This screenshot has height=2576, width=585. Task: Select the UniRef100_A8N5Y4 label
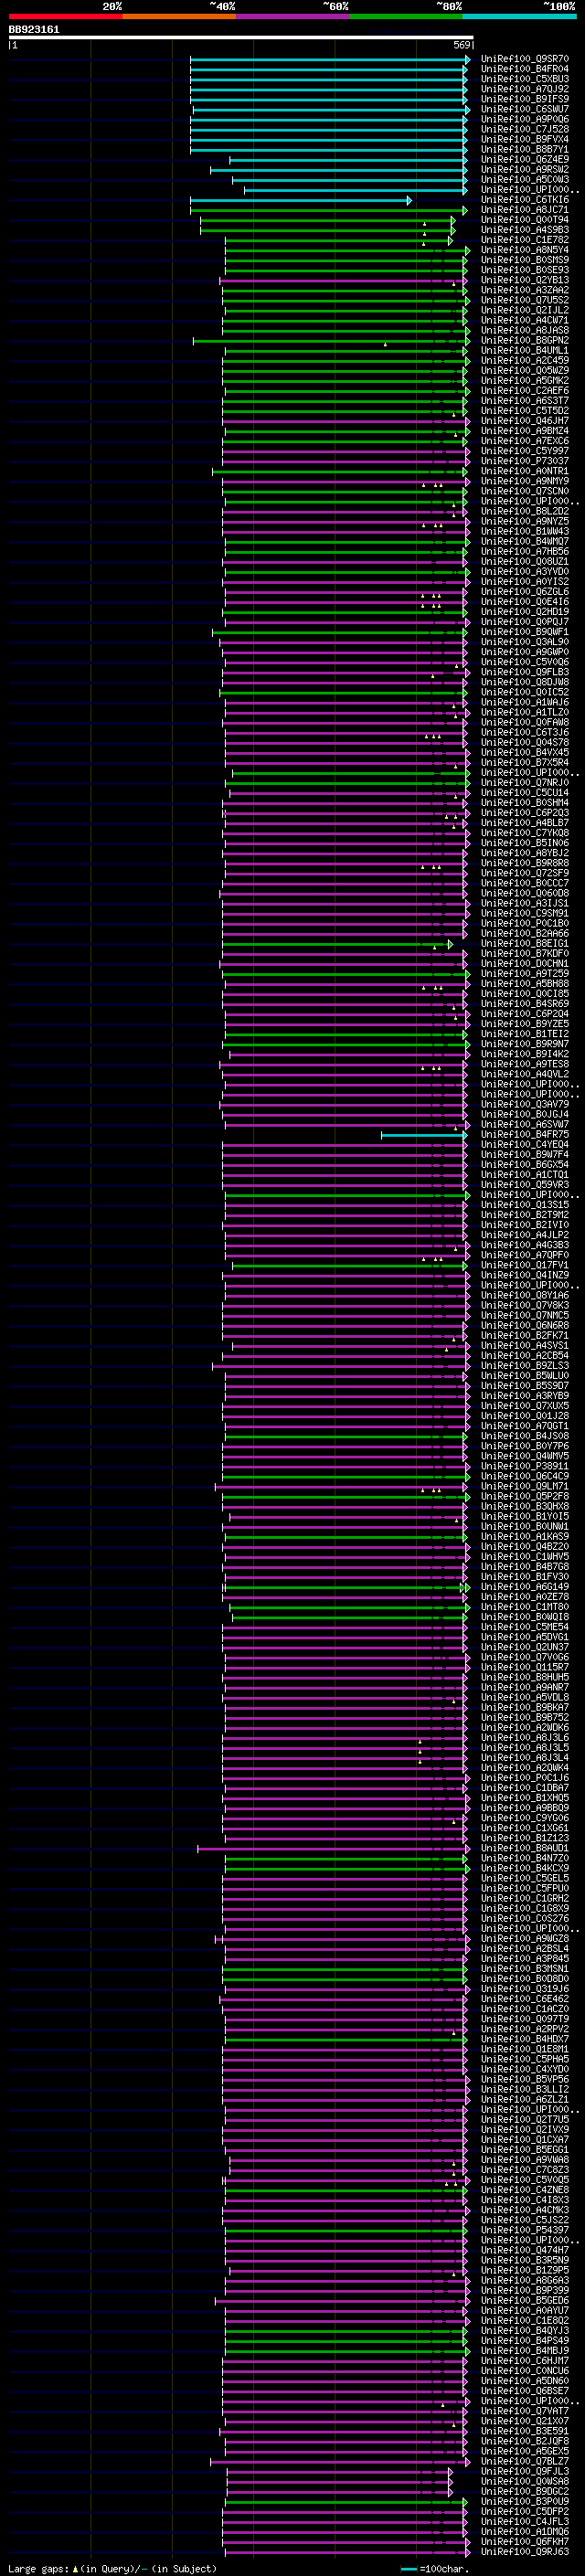525,250
